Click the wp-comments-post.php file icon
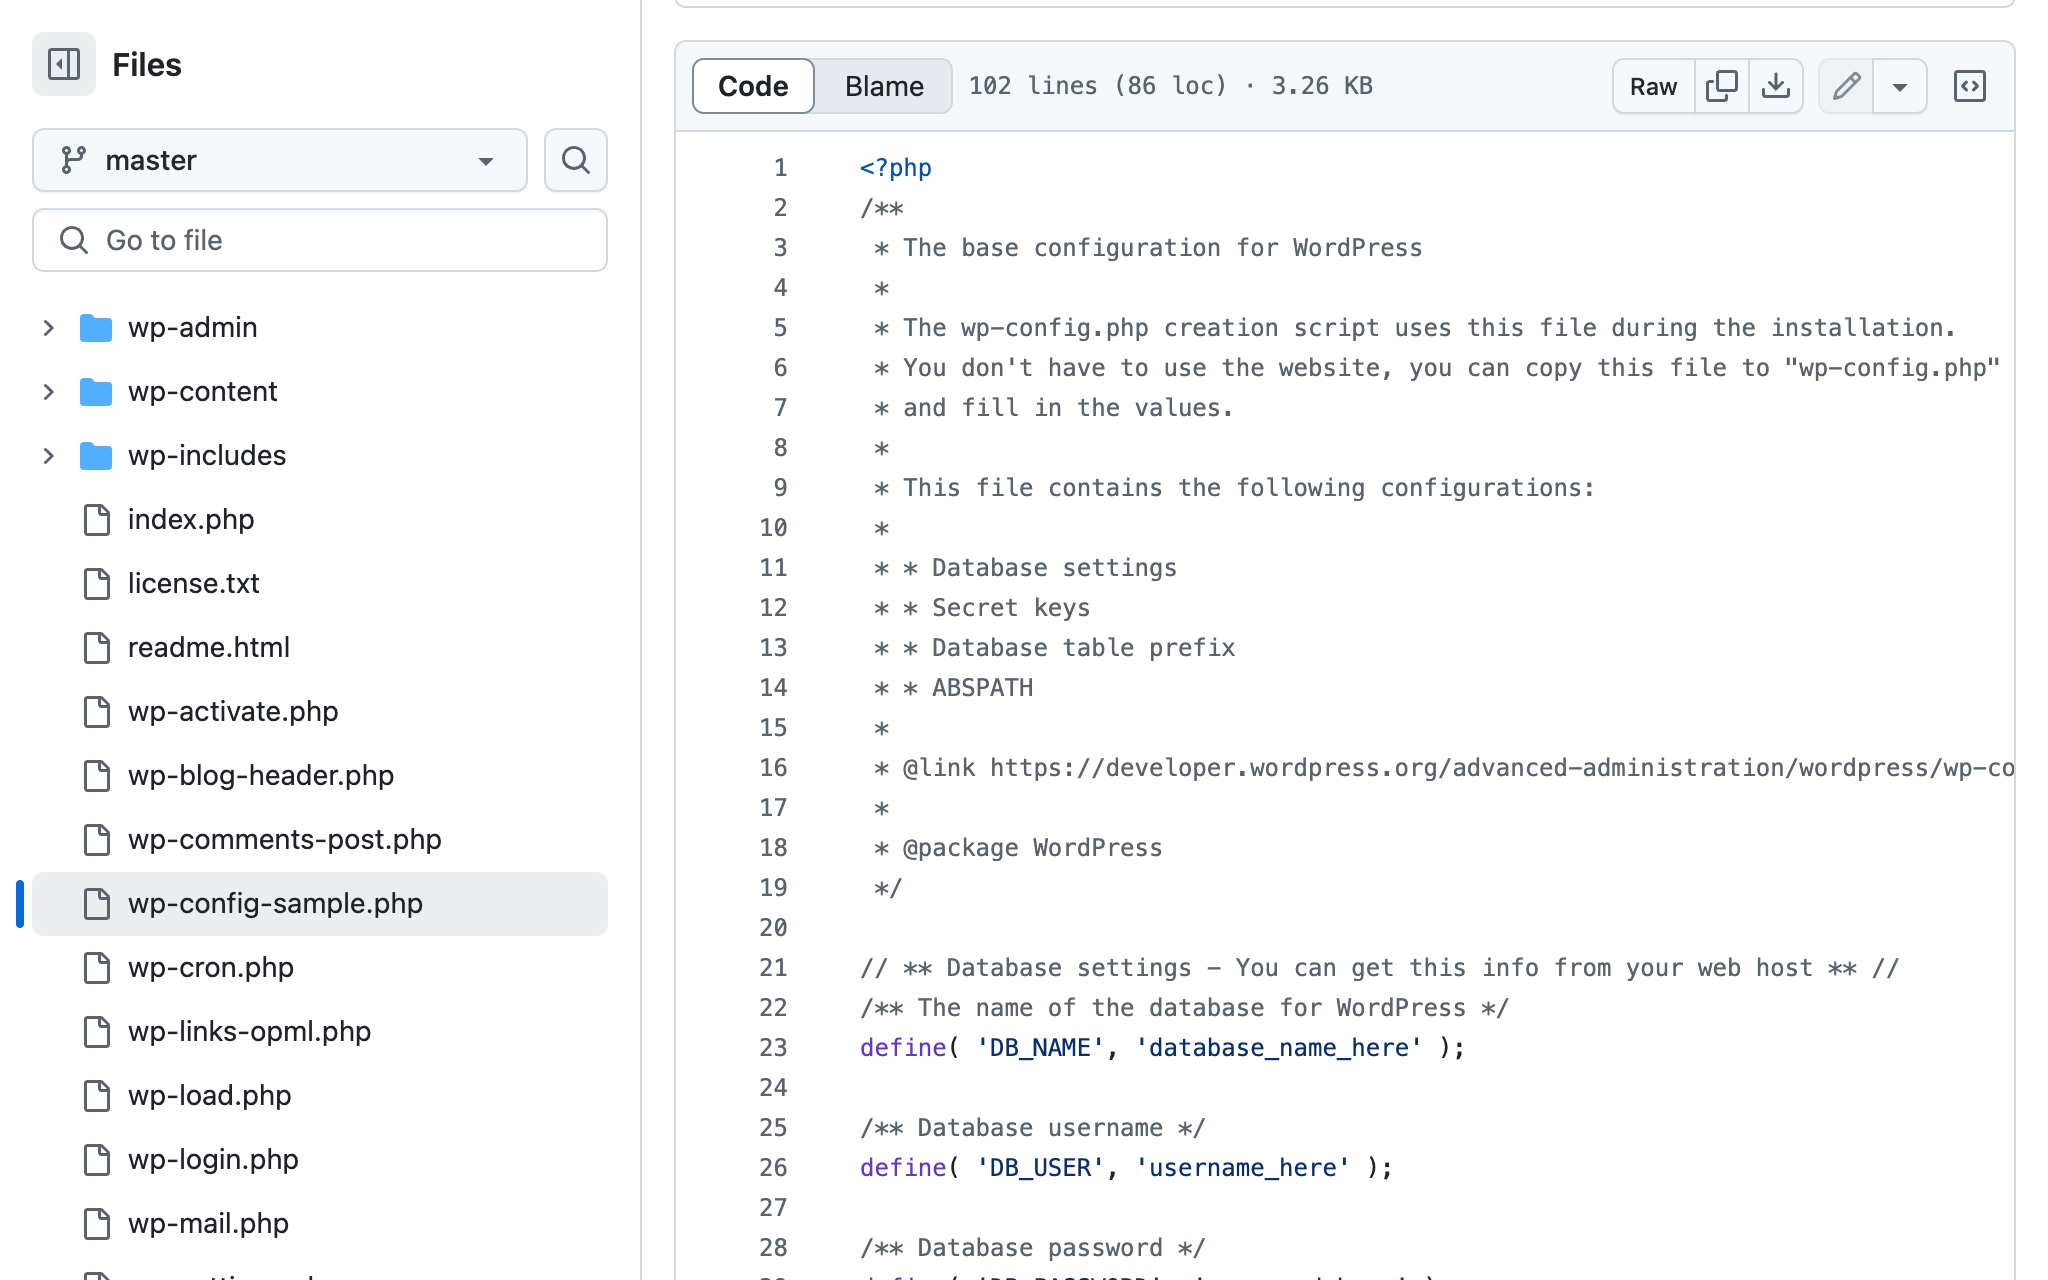 pyautogui.click(x=97, y=840)
